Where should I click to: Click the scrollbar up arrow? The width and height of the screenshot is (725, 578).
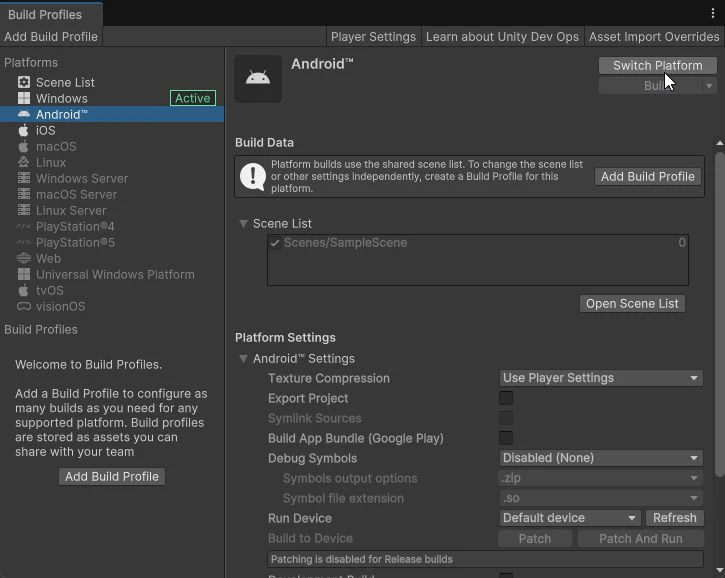coord(719,143)
